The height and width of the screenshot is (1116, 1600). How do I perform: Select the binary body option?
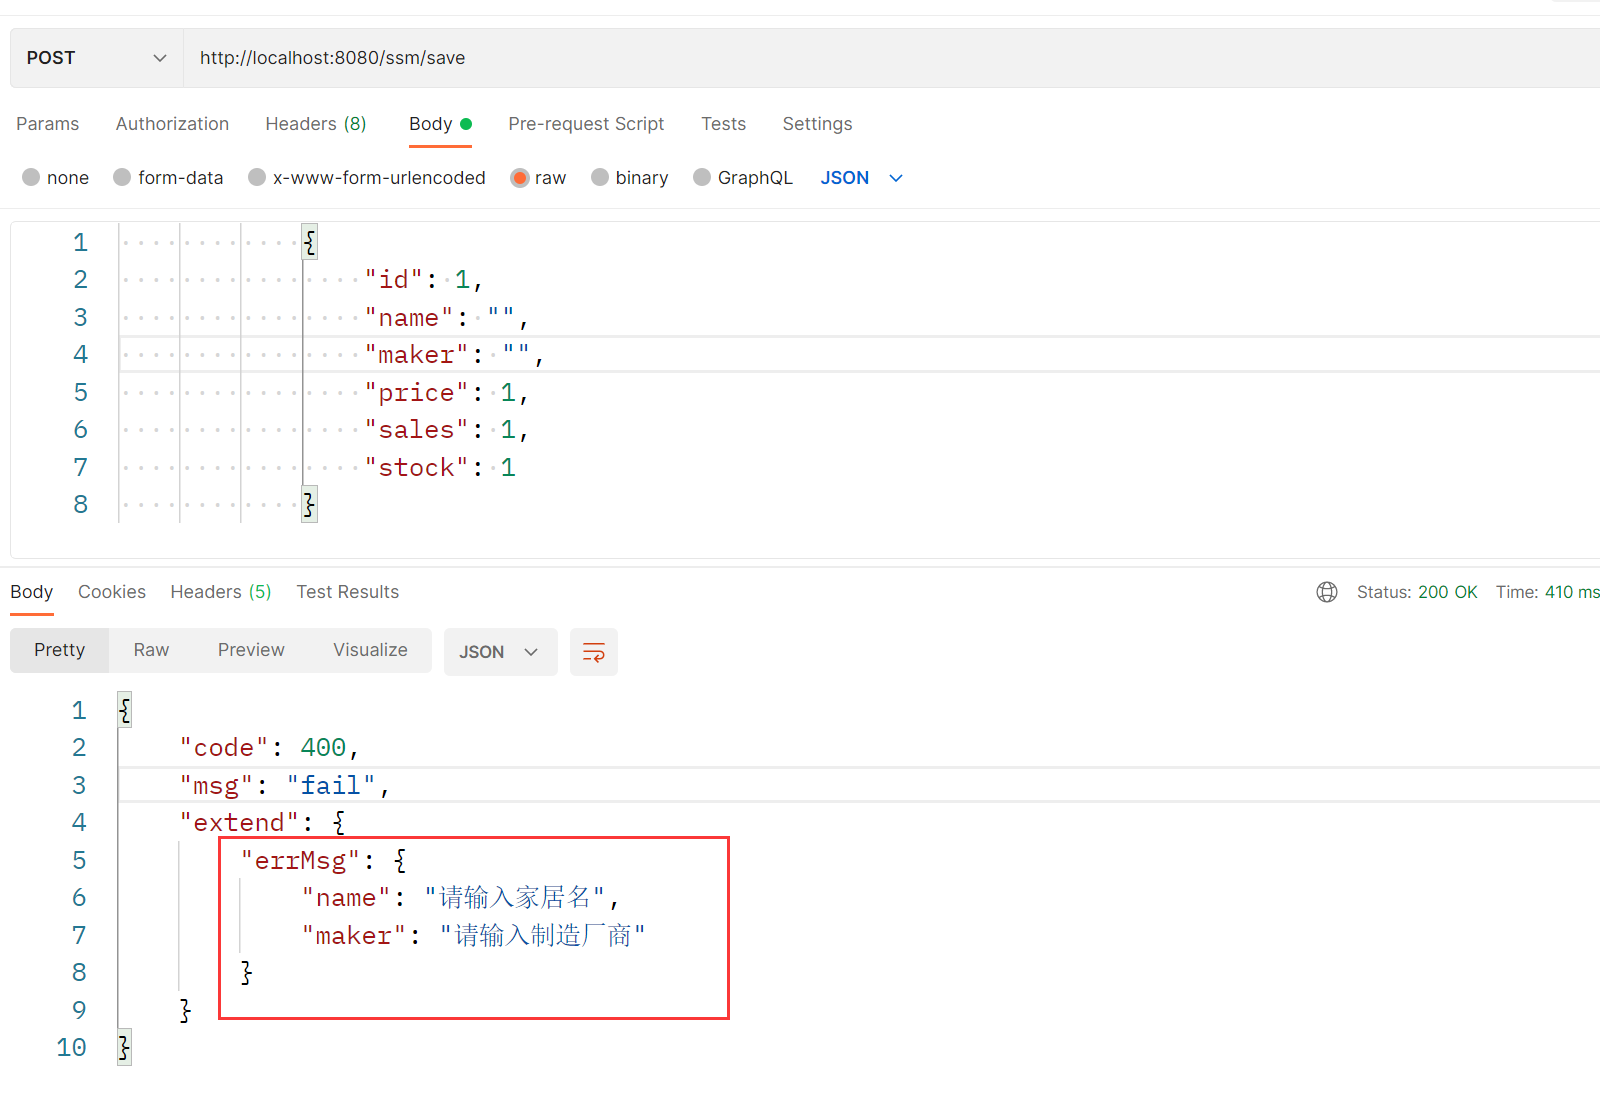(630, 178)
